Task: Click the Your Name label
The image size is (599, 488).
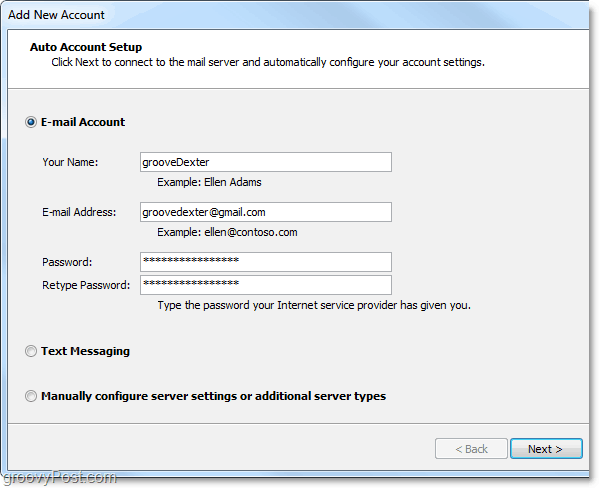Action: point(70,162)
